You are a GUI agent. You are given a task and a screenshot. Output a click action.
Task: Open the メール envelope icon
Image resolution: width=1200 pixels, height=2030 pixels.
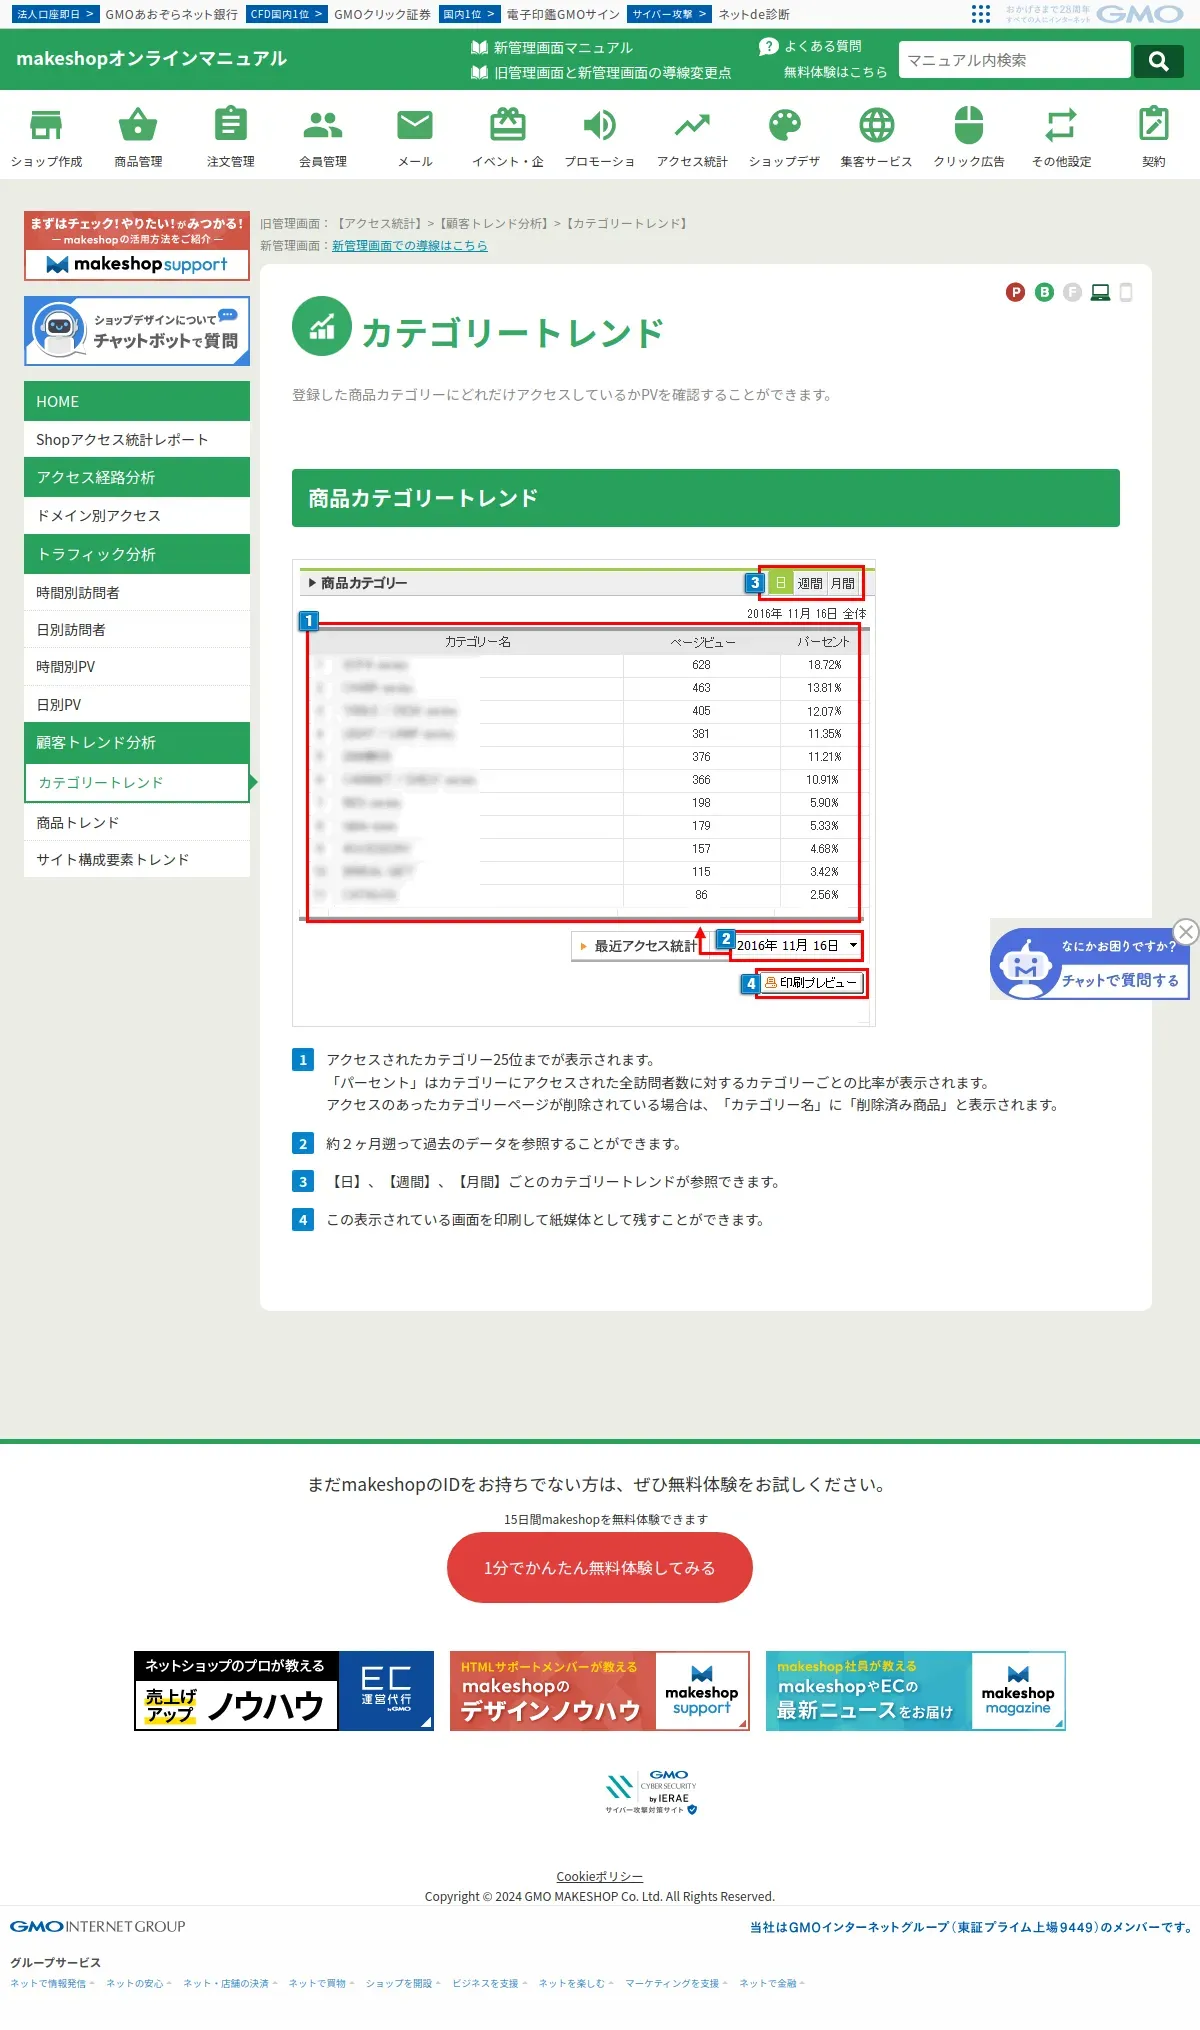[x=415, y=125]
